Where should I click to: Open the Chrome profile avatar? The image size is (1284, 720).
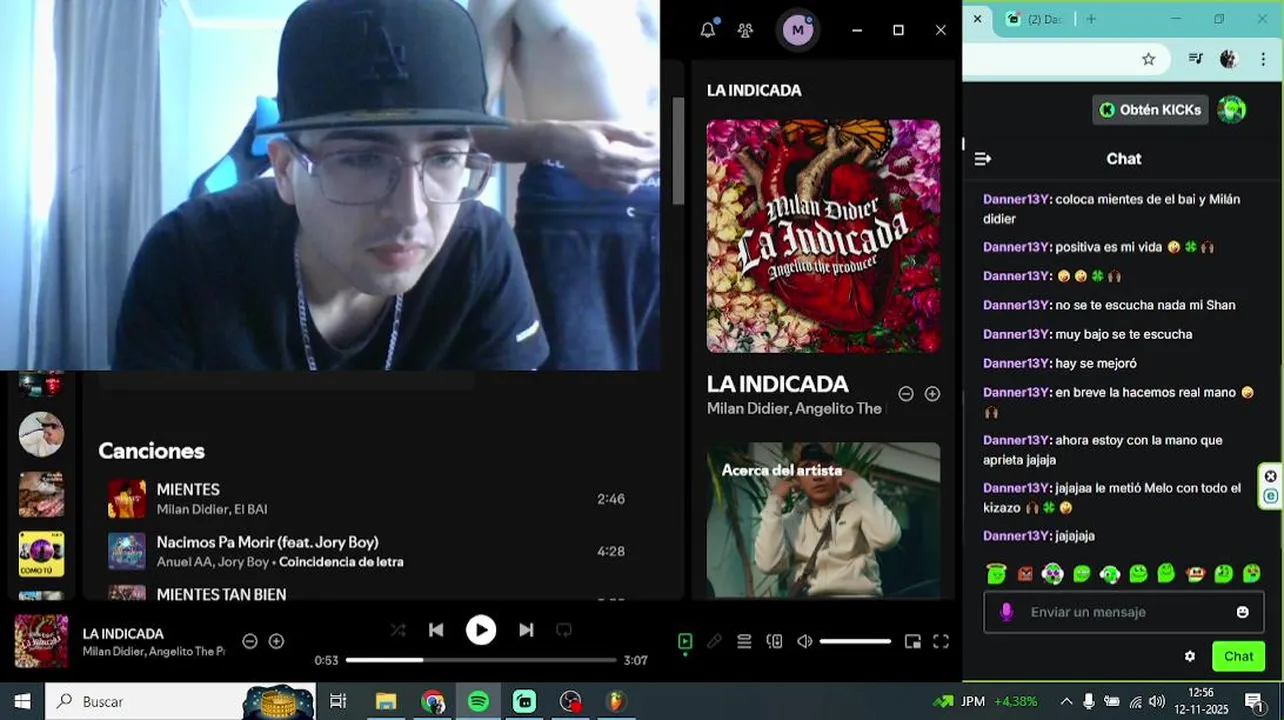[1229, 59]
